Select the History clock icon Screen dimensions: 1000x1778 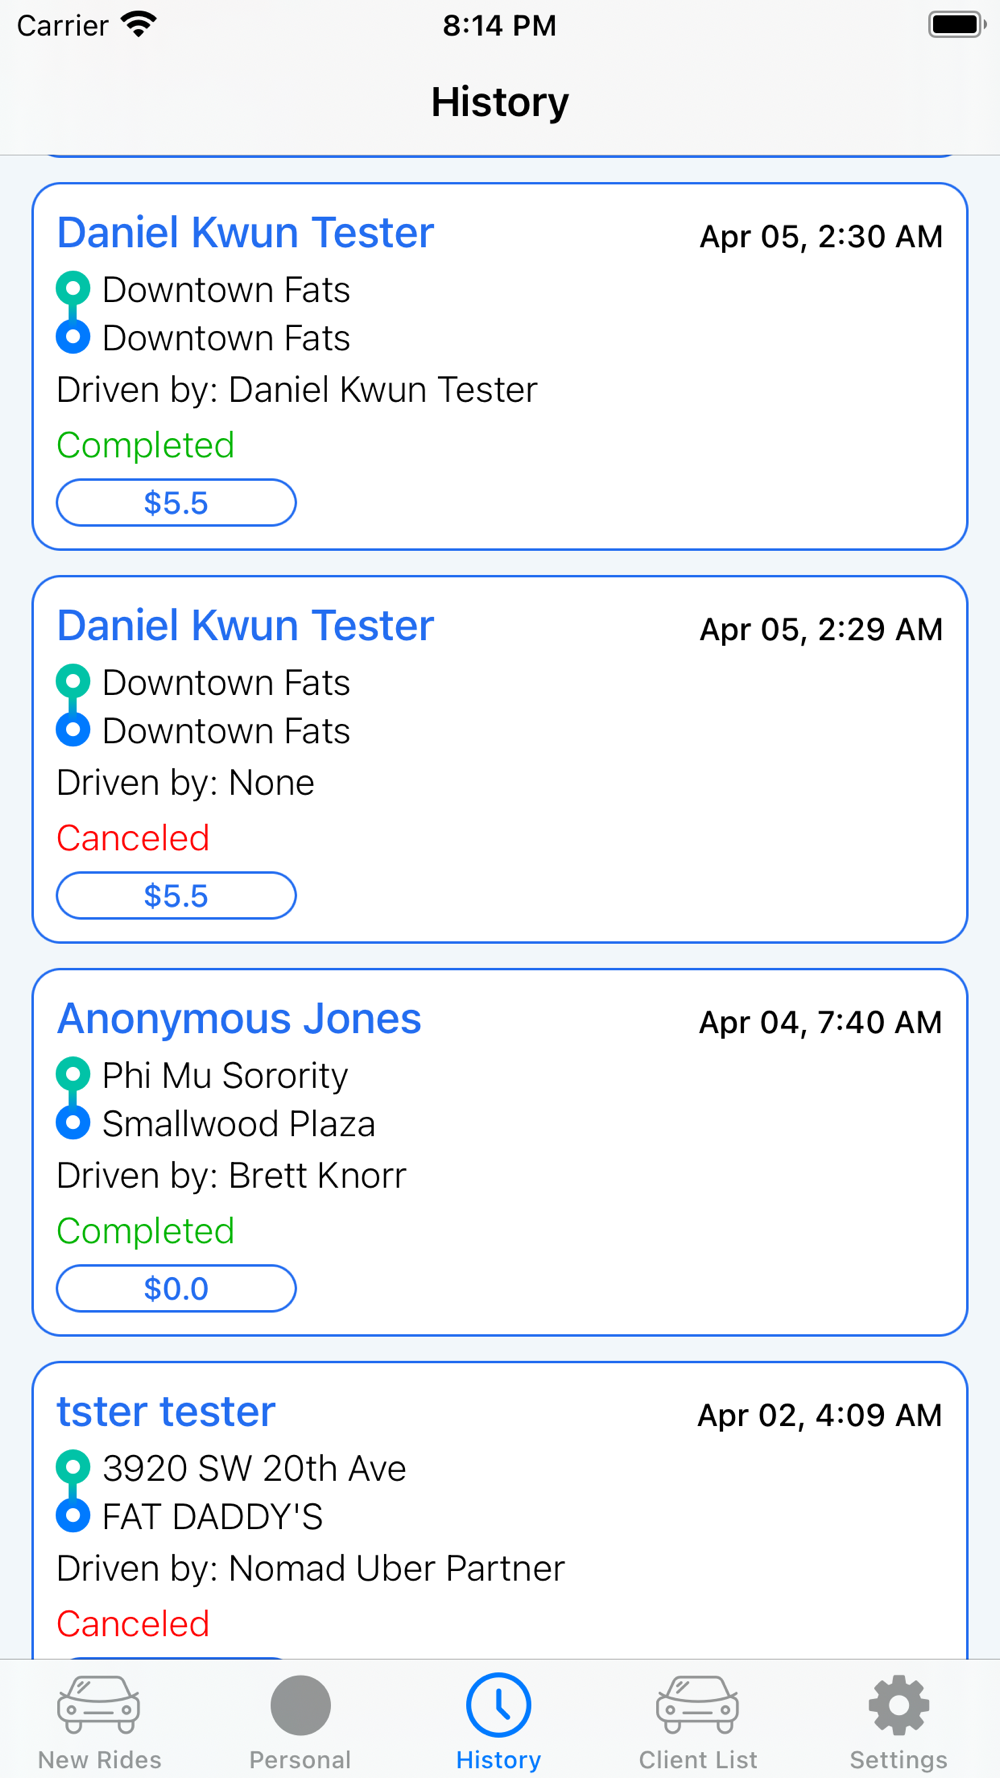pos(499,1705)
